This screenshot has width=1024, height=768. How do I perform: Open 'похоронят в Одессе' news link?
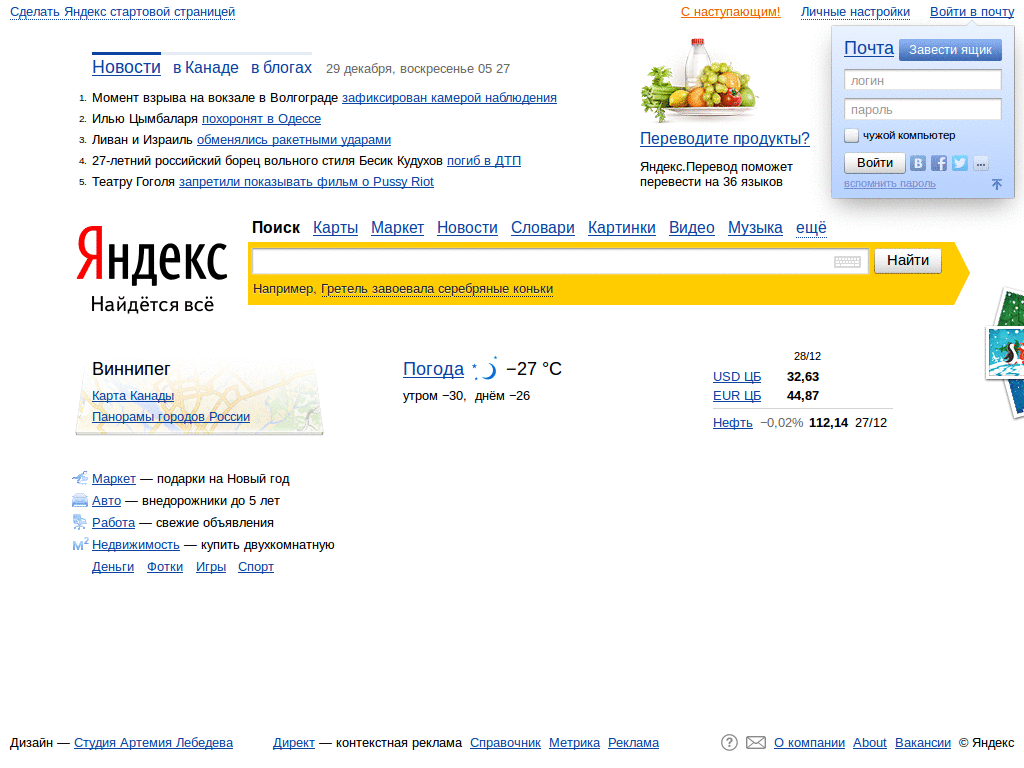click(x=261, y=118)
